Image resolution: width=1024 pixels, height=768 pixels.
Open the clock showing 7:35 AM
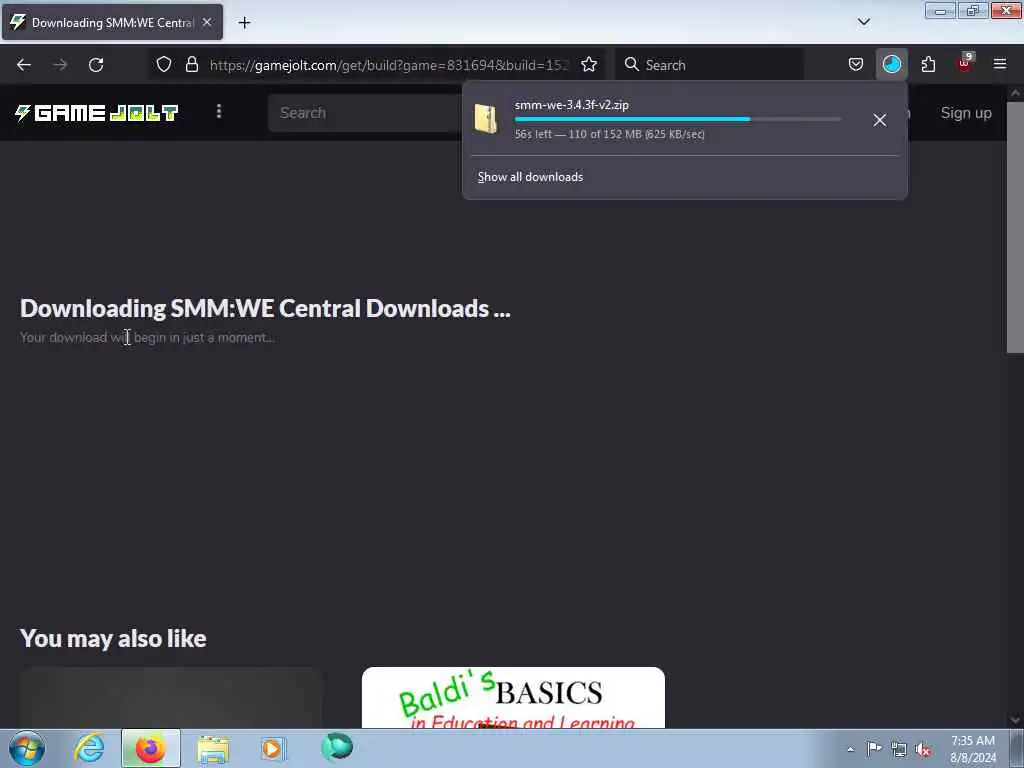click(973, 749)
